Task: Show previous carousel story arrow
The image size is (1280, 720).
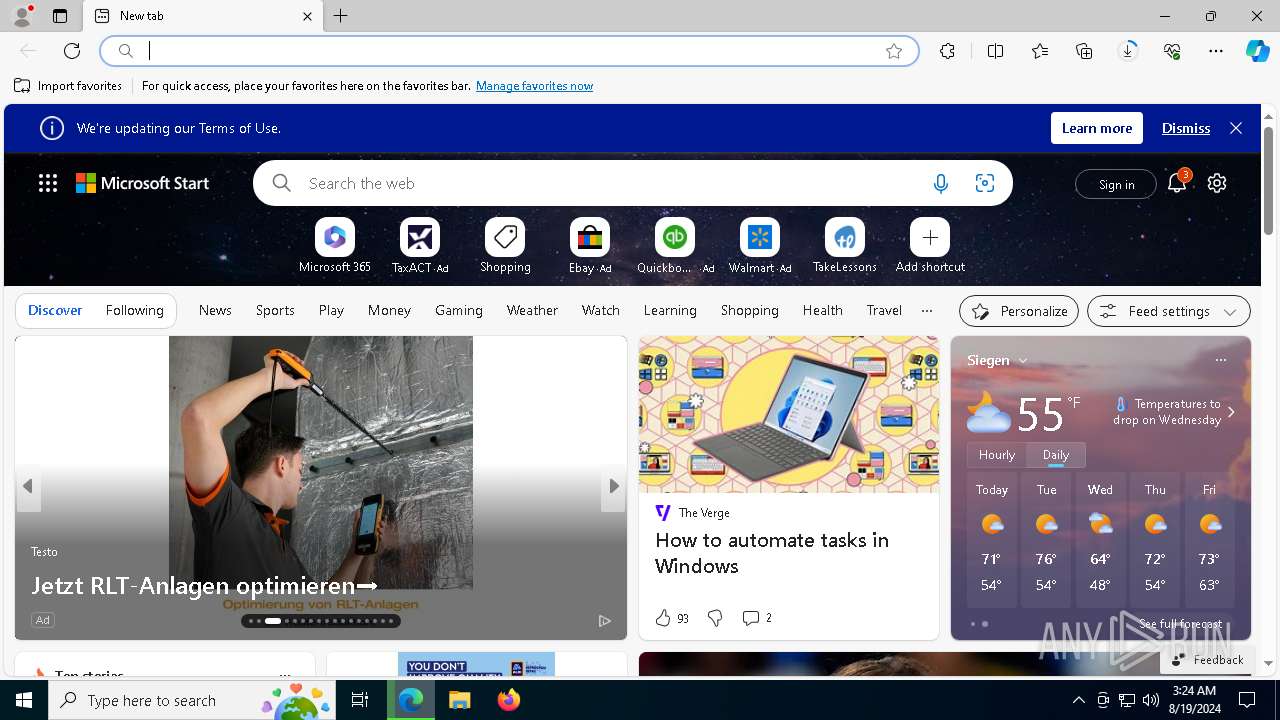Action: pos(28,487)
